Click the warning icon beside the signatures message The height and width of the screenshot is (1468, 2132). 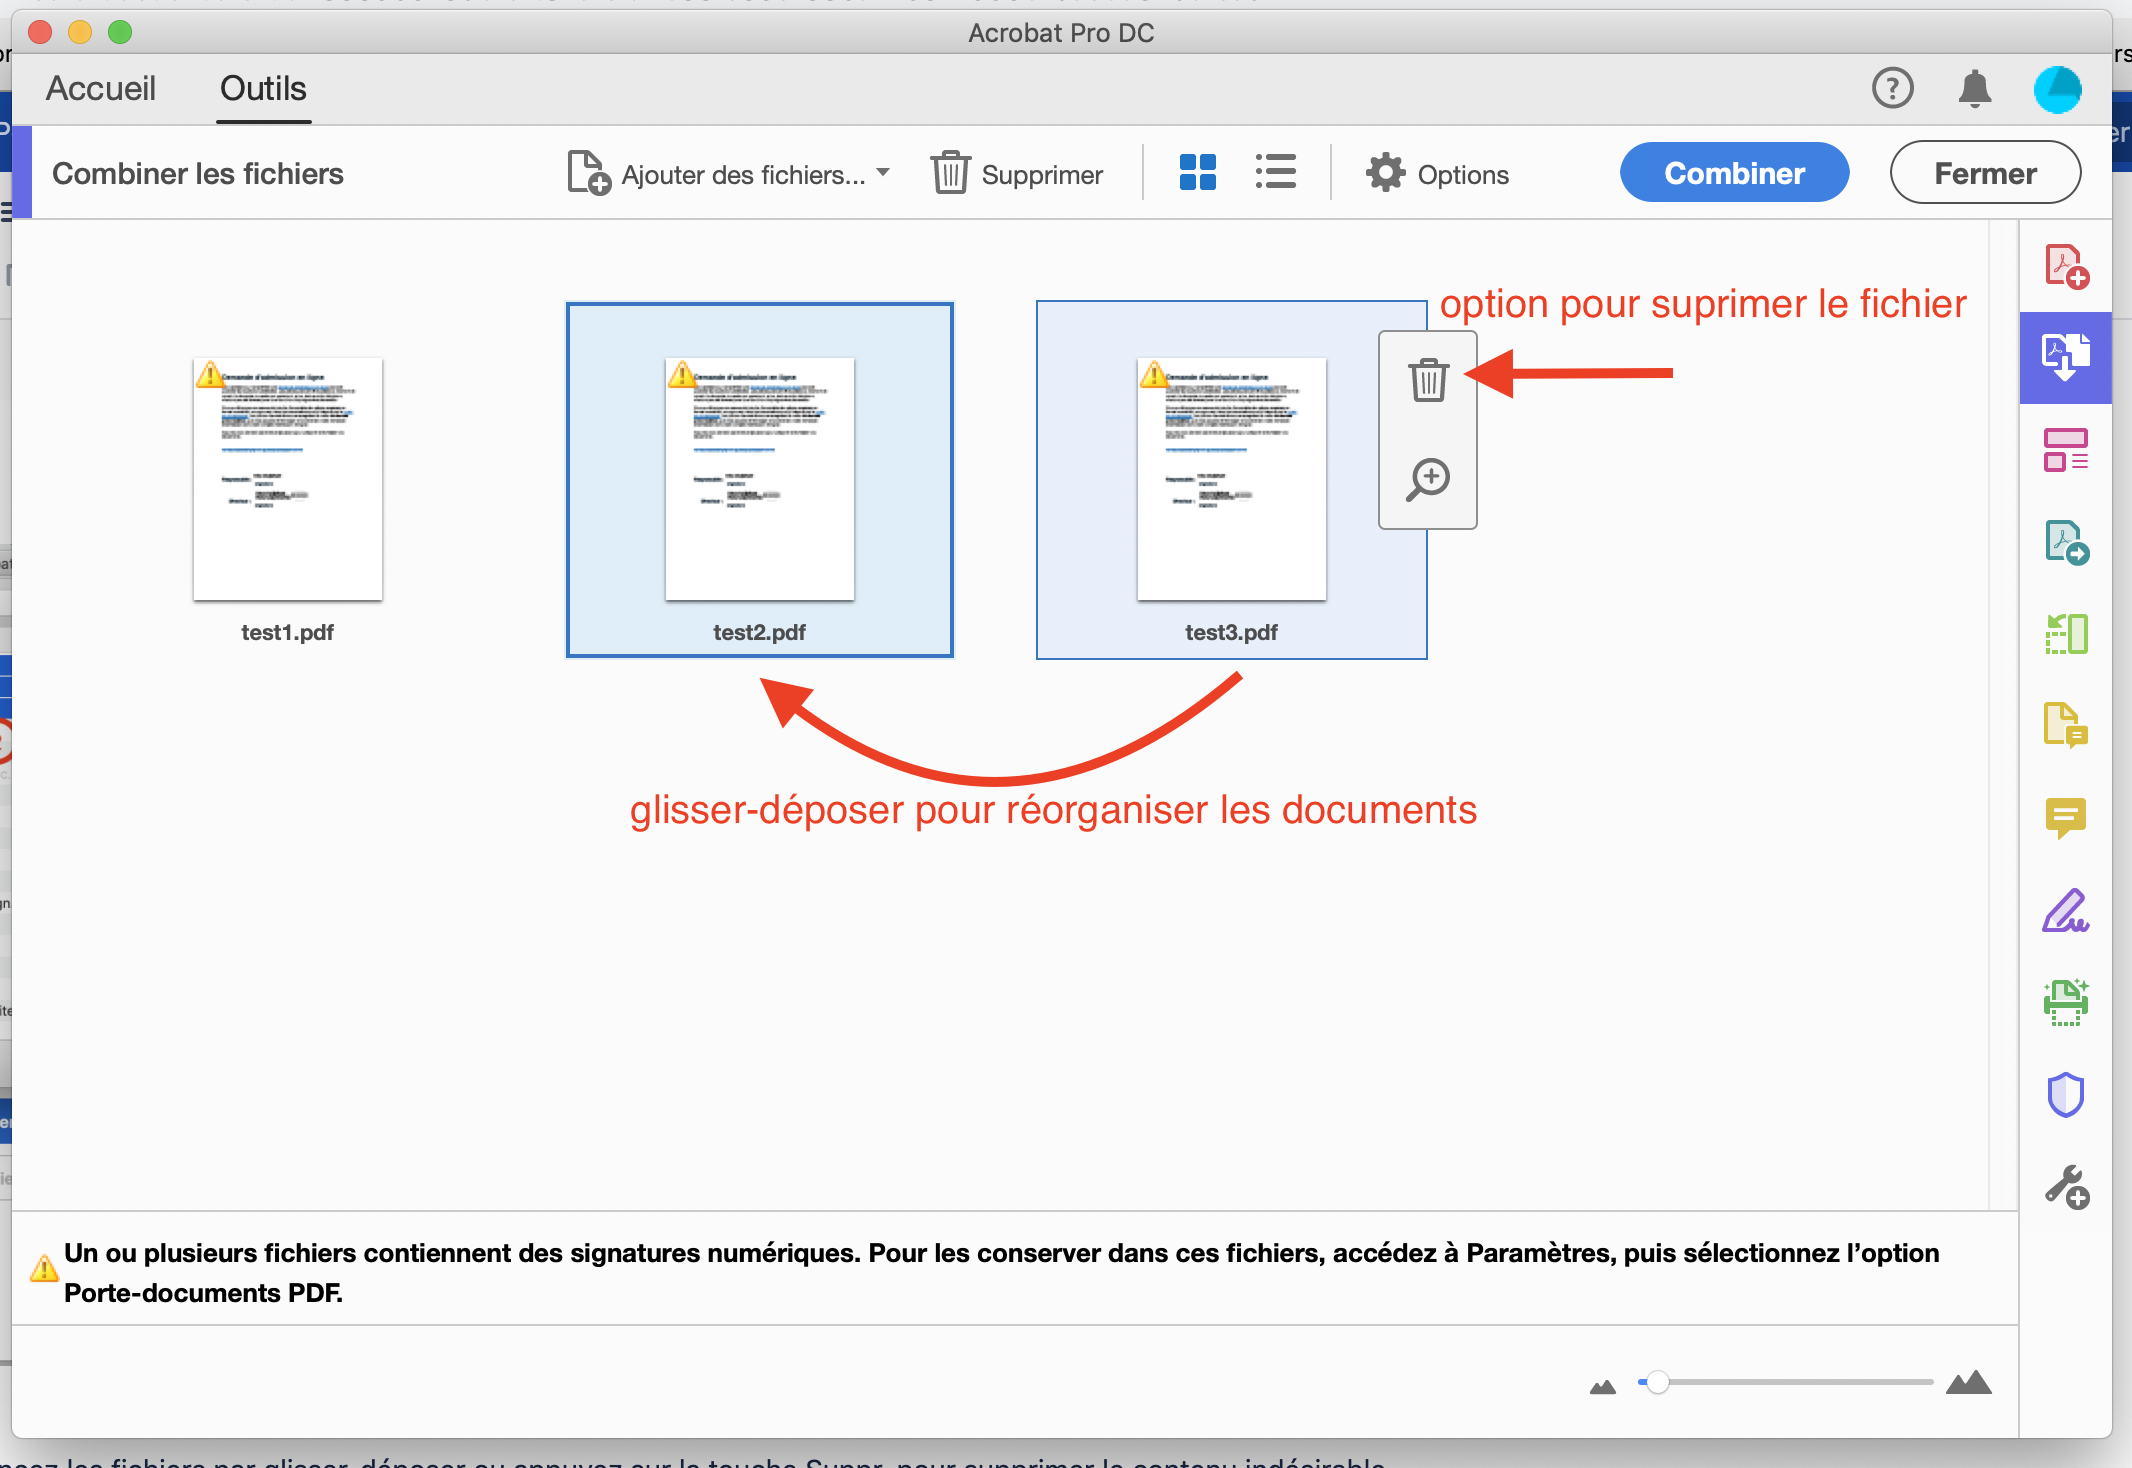click(x=43, y=1268)
